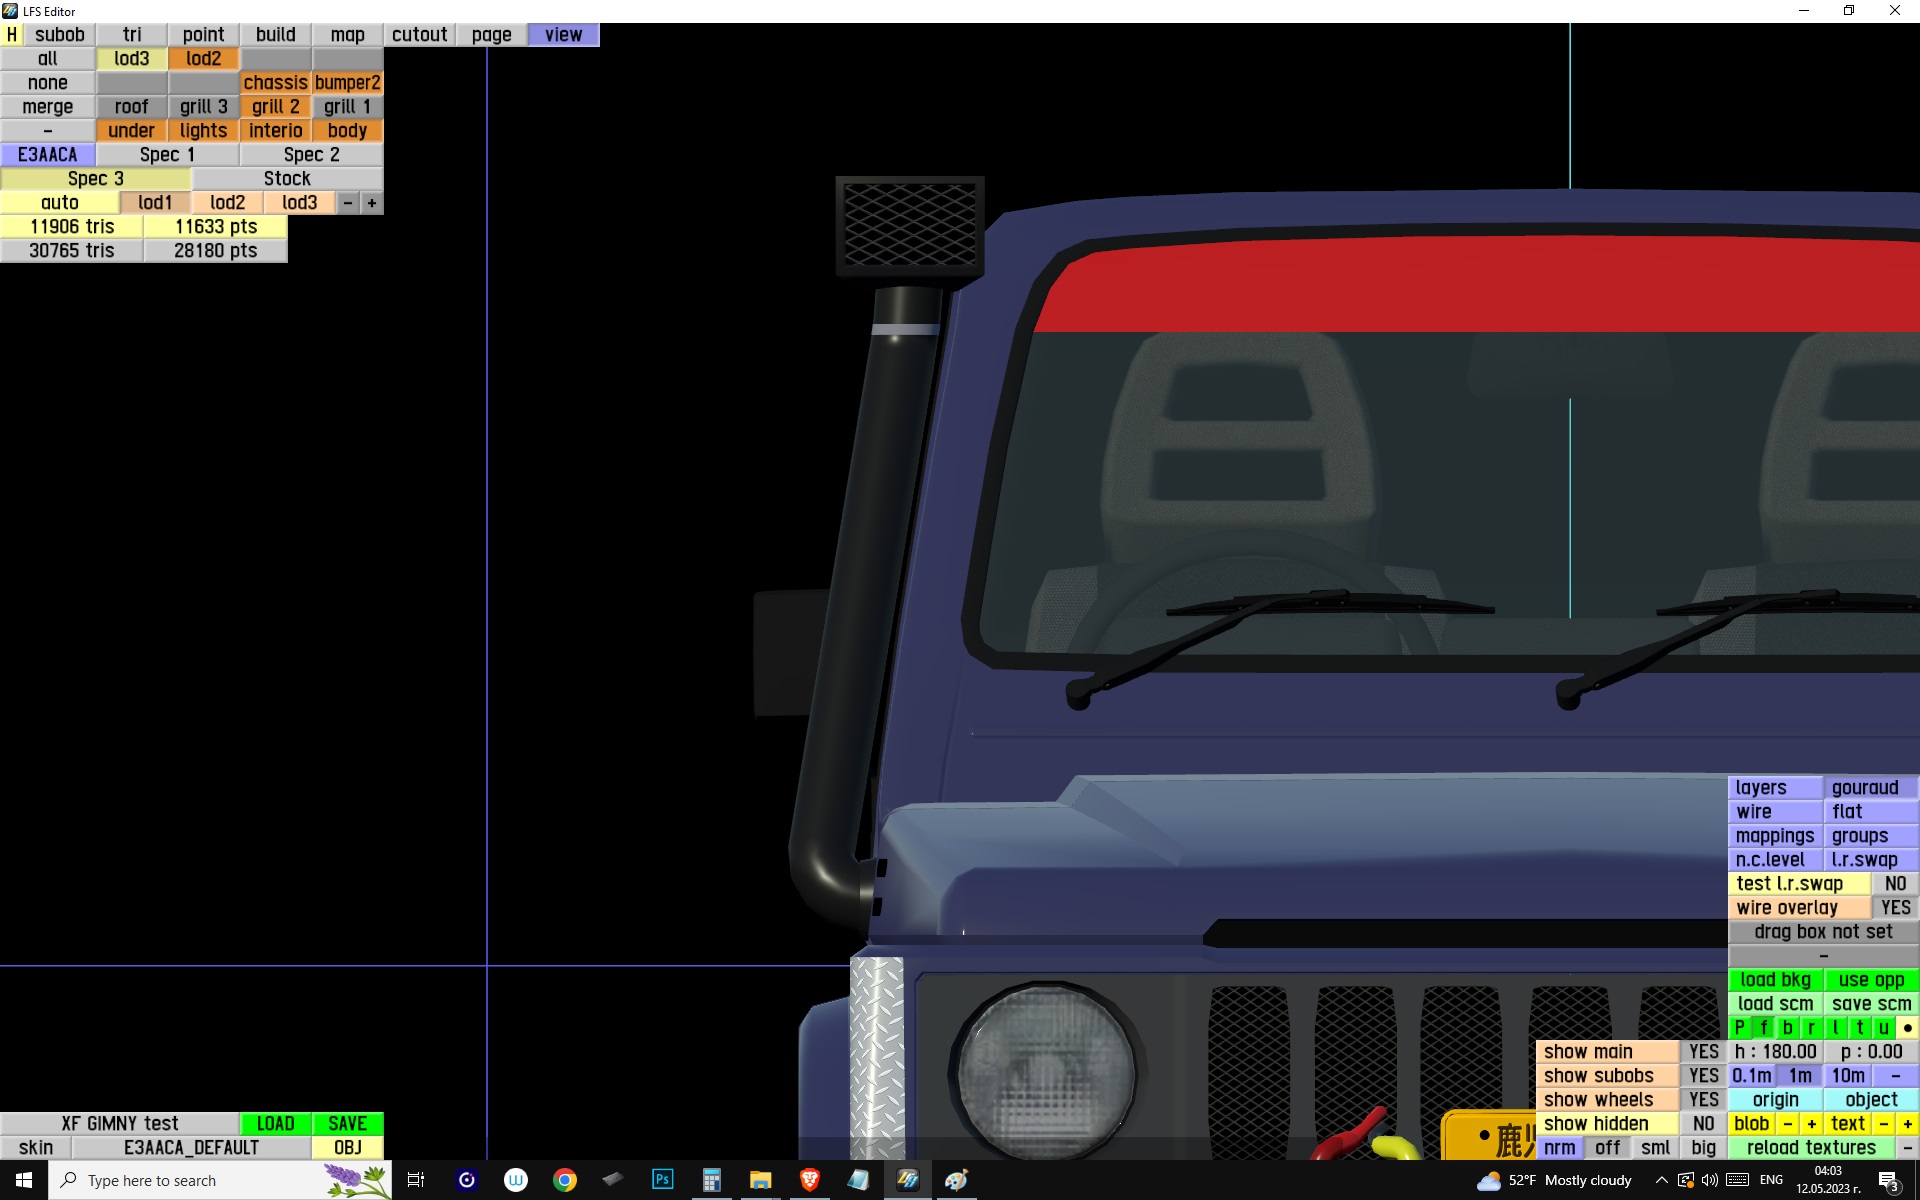The image size is (1920, 1200).
Task: Click plus button next to lod3
Action: 371,202
